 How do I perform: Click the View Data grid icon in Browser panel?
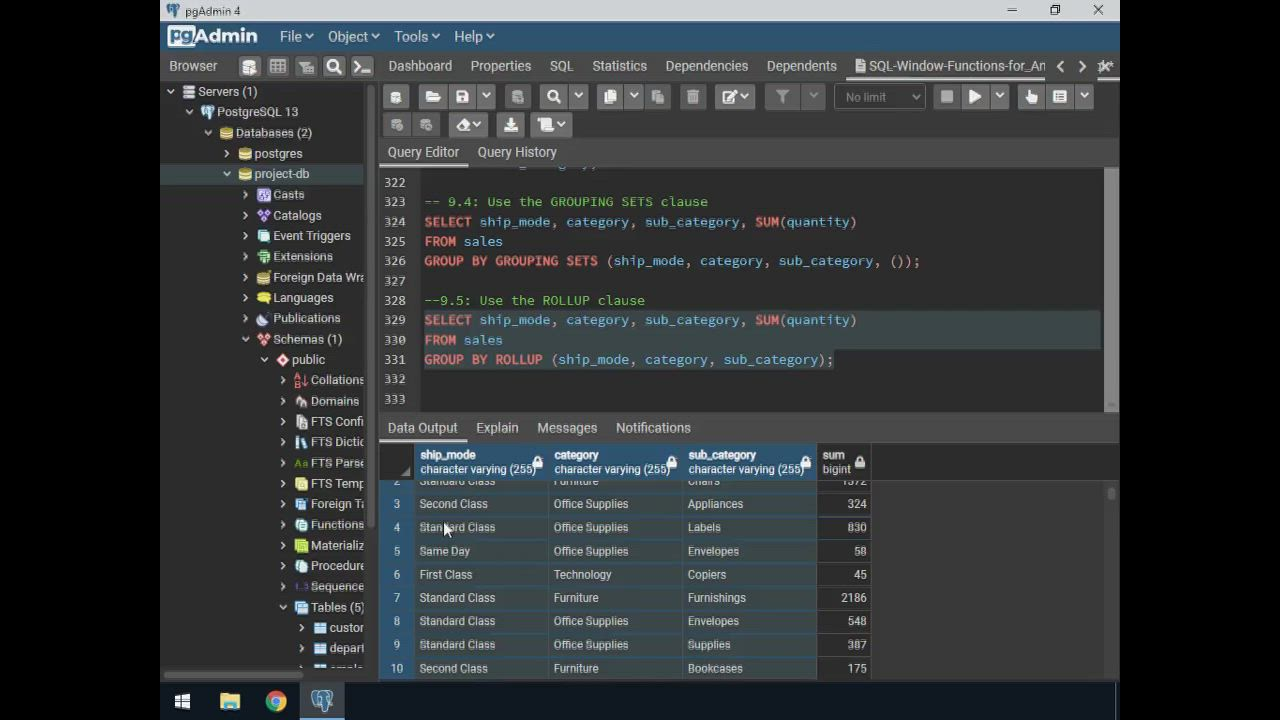pos(278,66)
